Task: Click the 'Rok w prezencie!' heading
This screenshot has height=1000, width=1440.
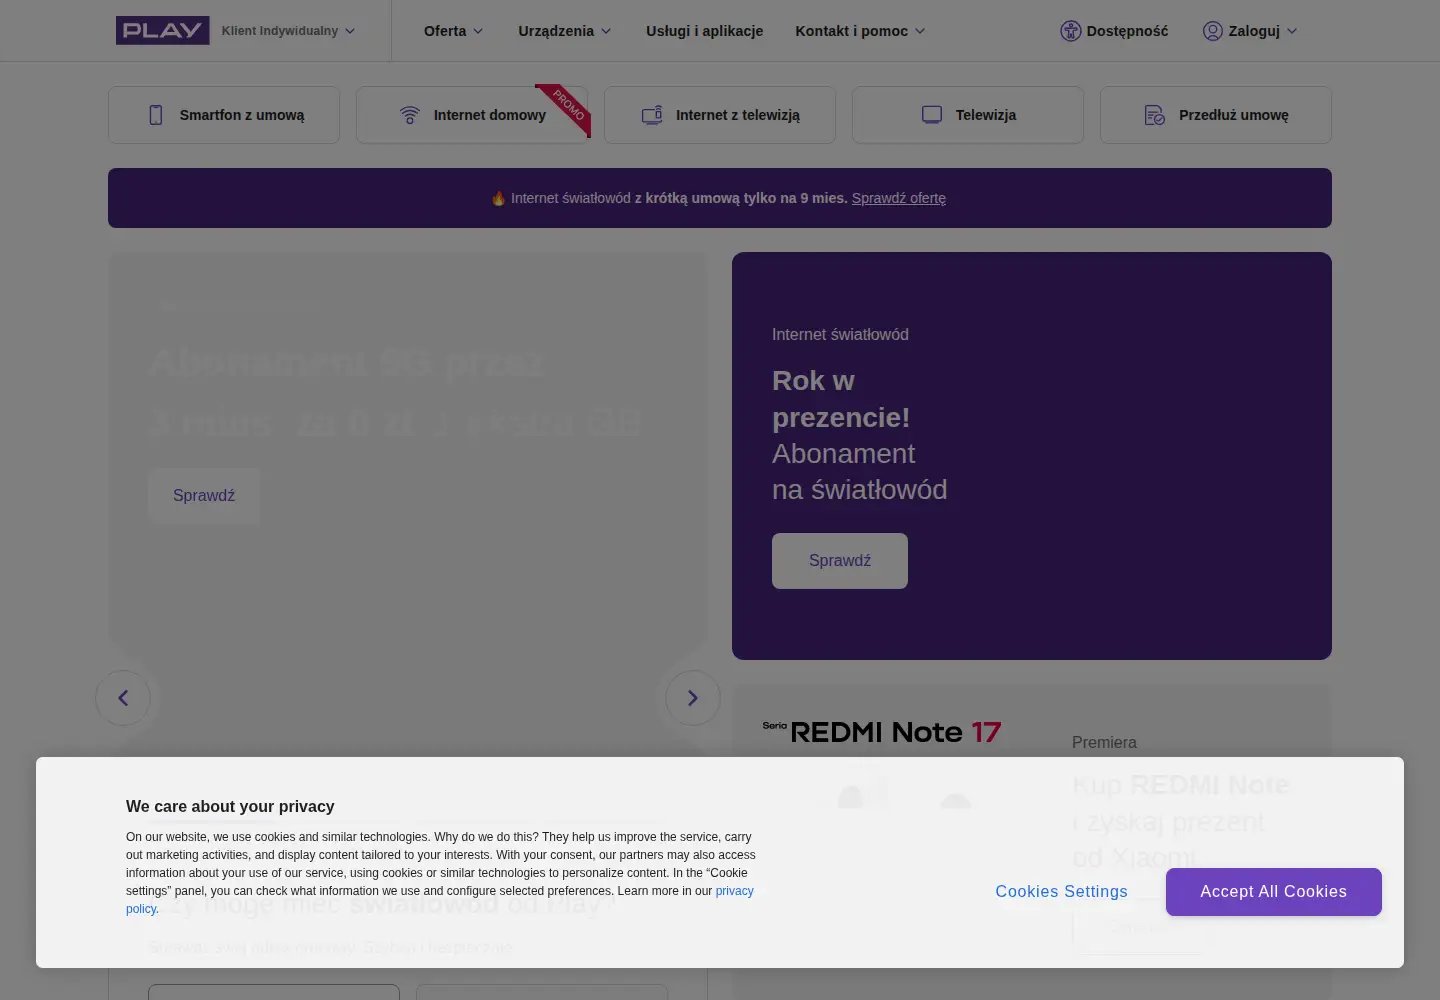Action: pyautogui.click(x=841, y=399)
